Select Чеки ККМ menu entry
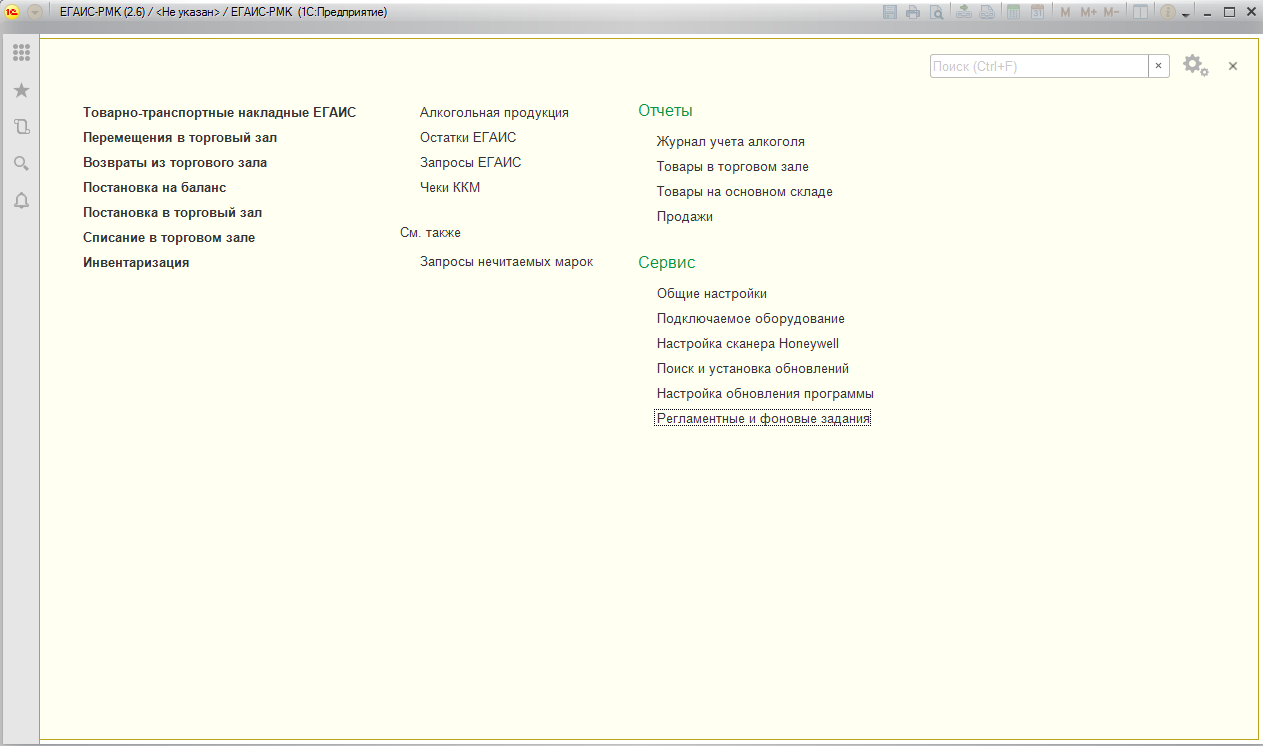1263x746 pixels. [449, 188]
